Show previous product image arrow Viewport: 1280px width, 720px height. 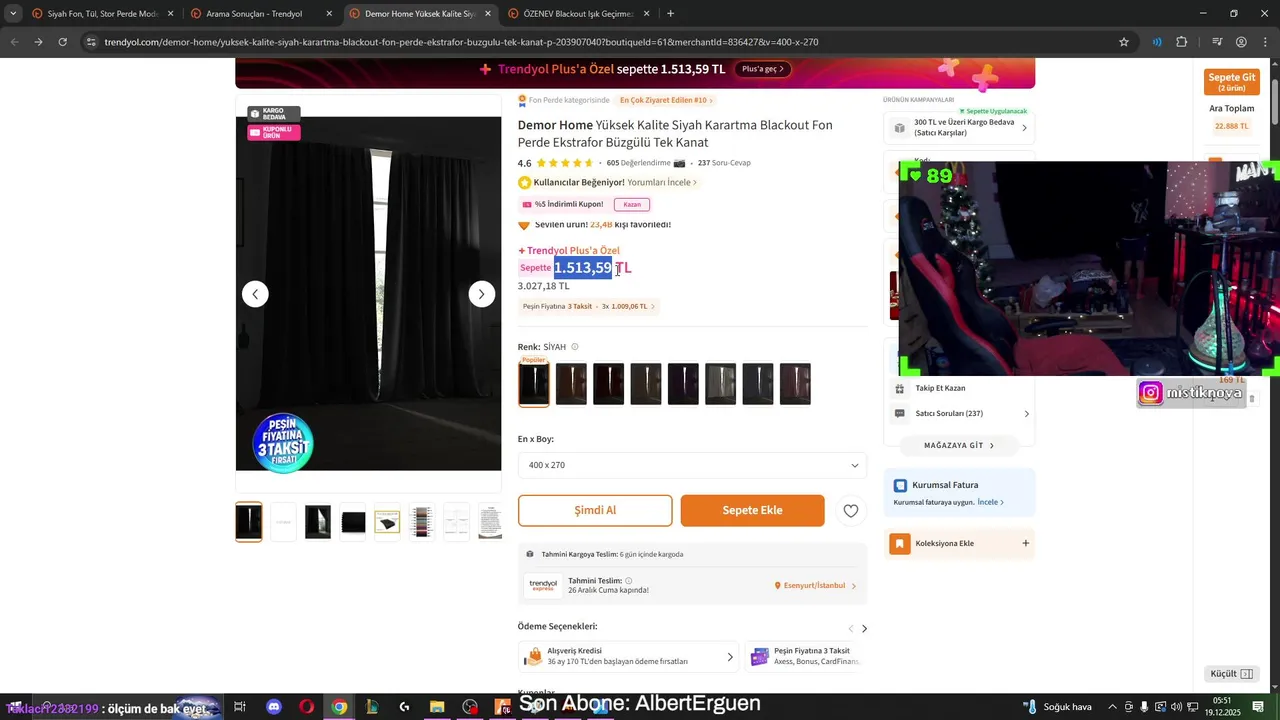255,294
